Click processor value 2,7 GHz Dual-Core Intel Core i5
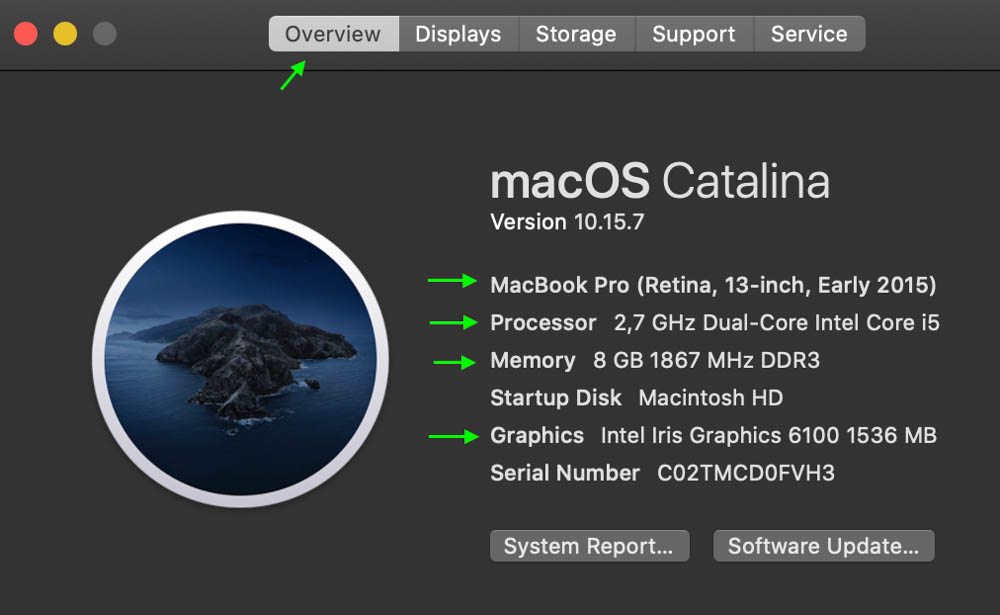The image size is (1000, 615). (x=777, y=323)
